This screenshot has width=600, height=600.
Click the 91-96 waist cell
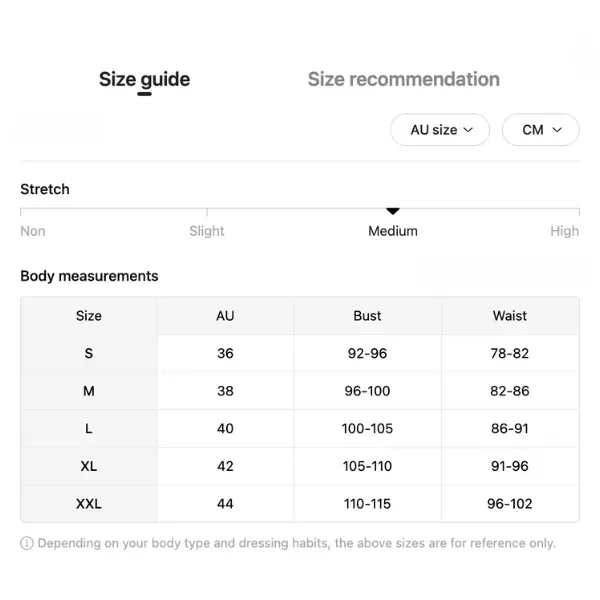510,466
